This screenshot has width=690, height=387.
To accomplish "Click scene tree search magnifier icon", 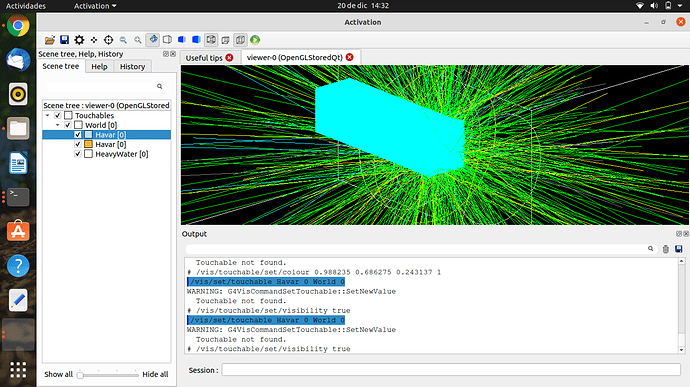I will (160, 86).
